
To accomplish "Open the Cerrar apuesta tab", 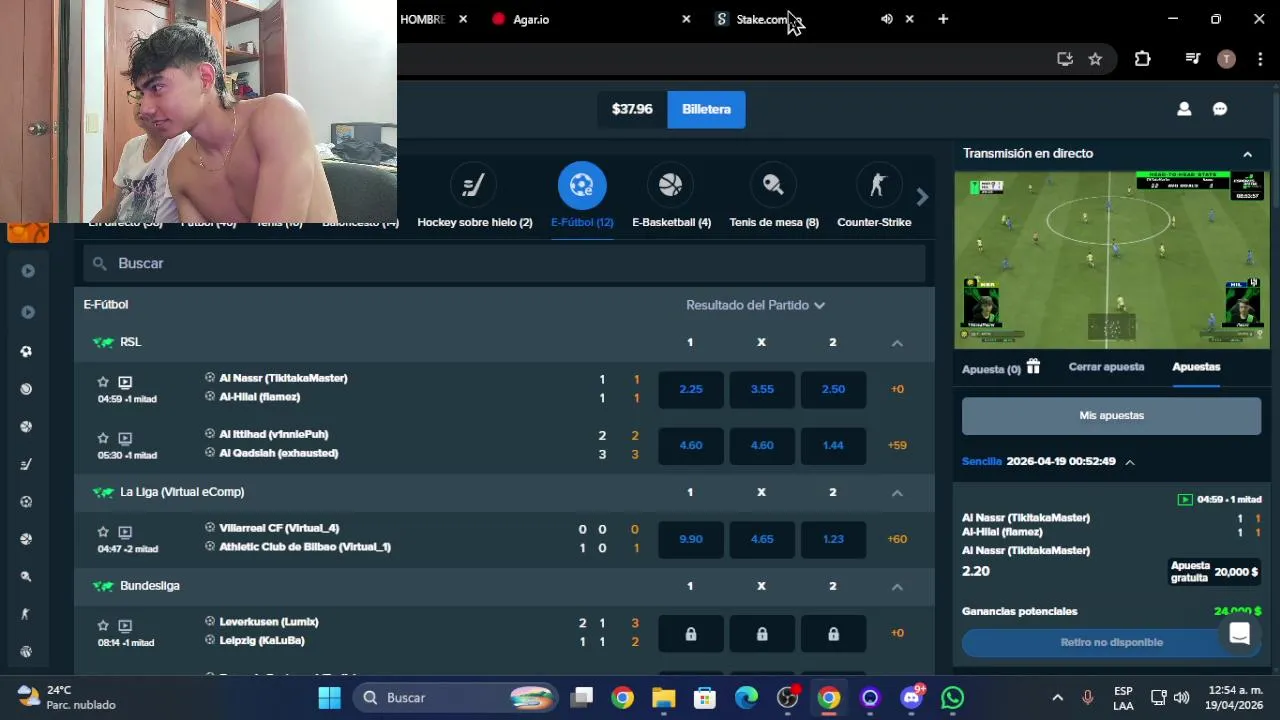I will click(1106, 367).
